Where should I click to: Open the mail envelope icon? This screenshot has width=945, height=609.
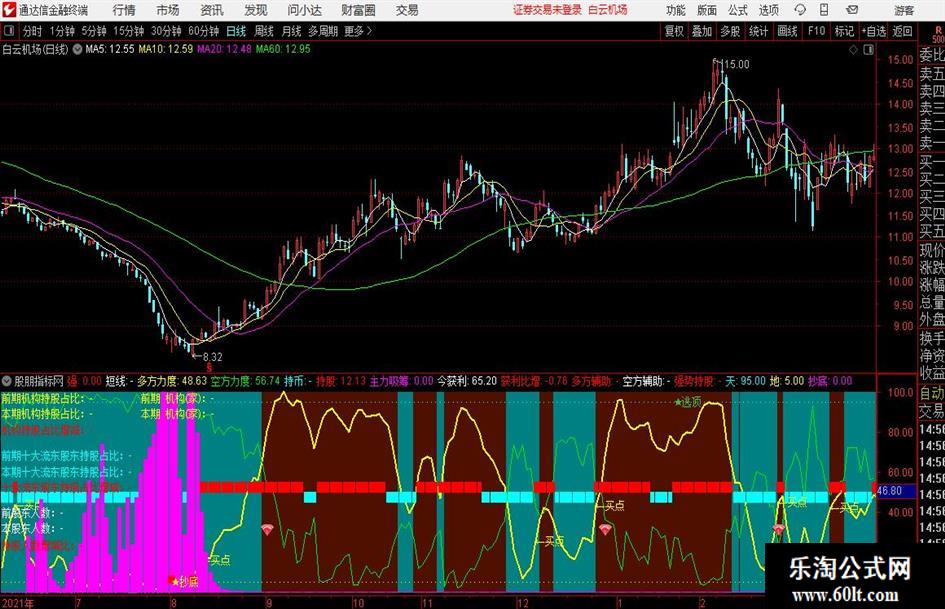[x=852, y=10]
